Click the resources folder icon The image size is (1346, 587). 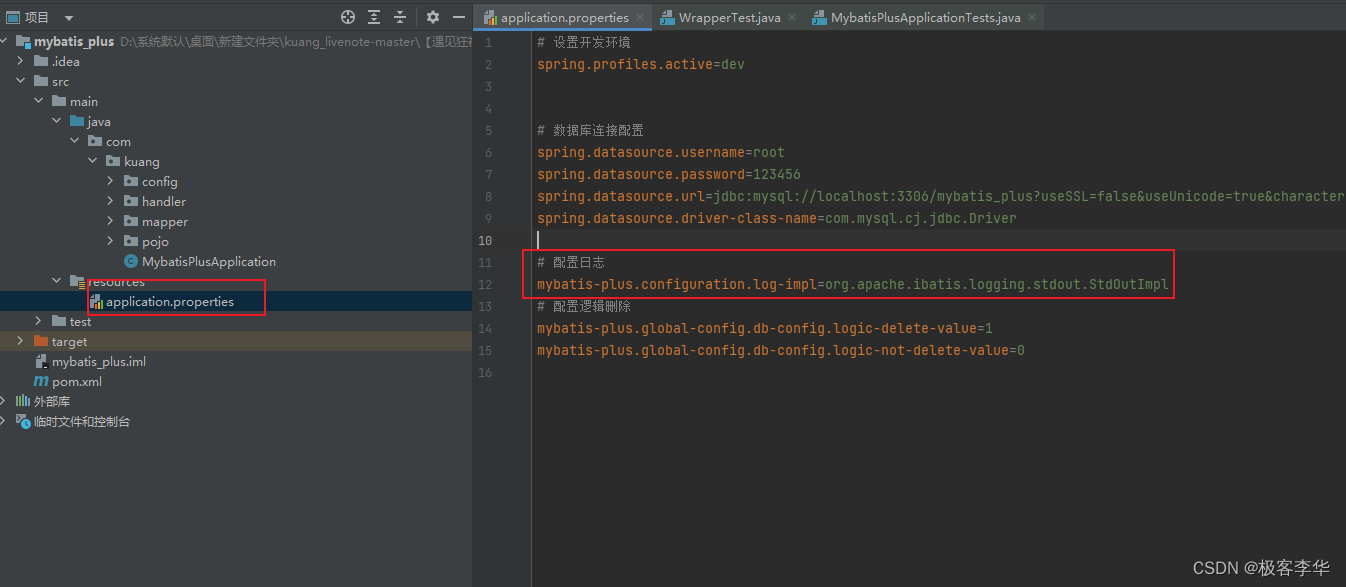click(77, 281)
